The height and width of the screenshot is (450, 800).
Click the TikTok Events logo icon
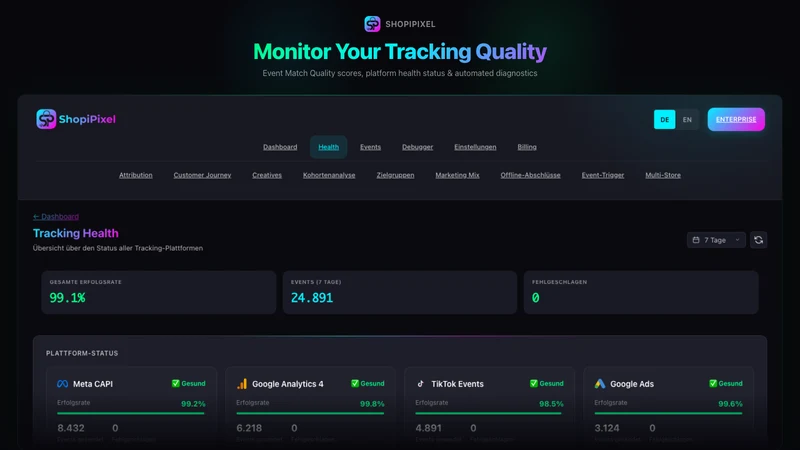pos(420,384)
